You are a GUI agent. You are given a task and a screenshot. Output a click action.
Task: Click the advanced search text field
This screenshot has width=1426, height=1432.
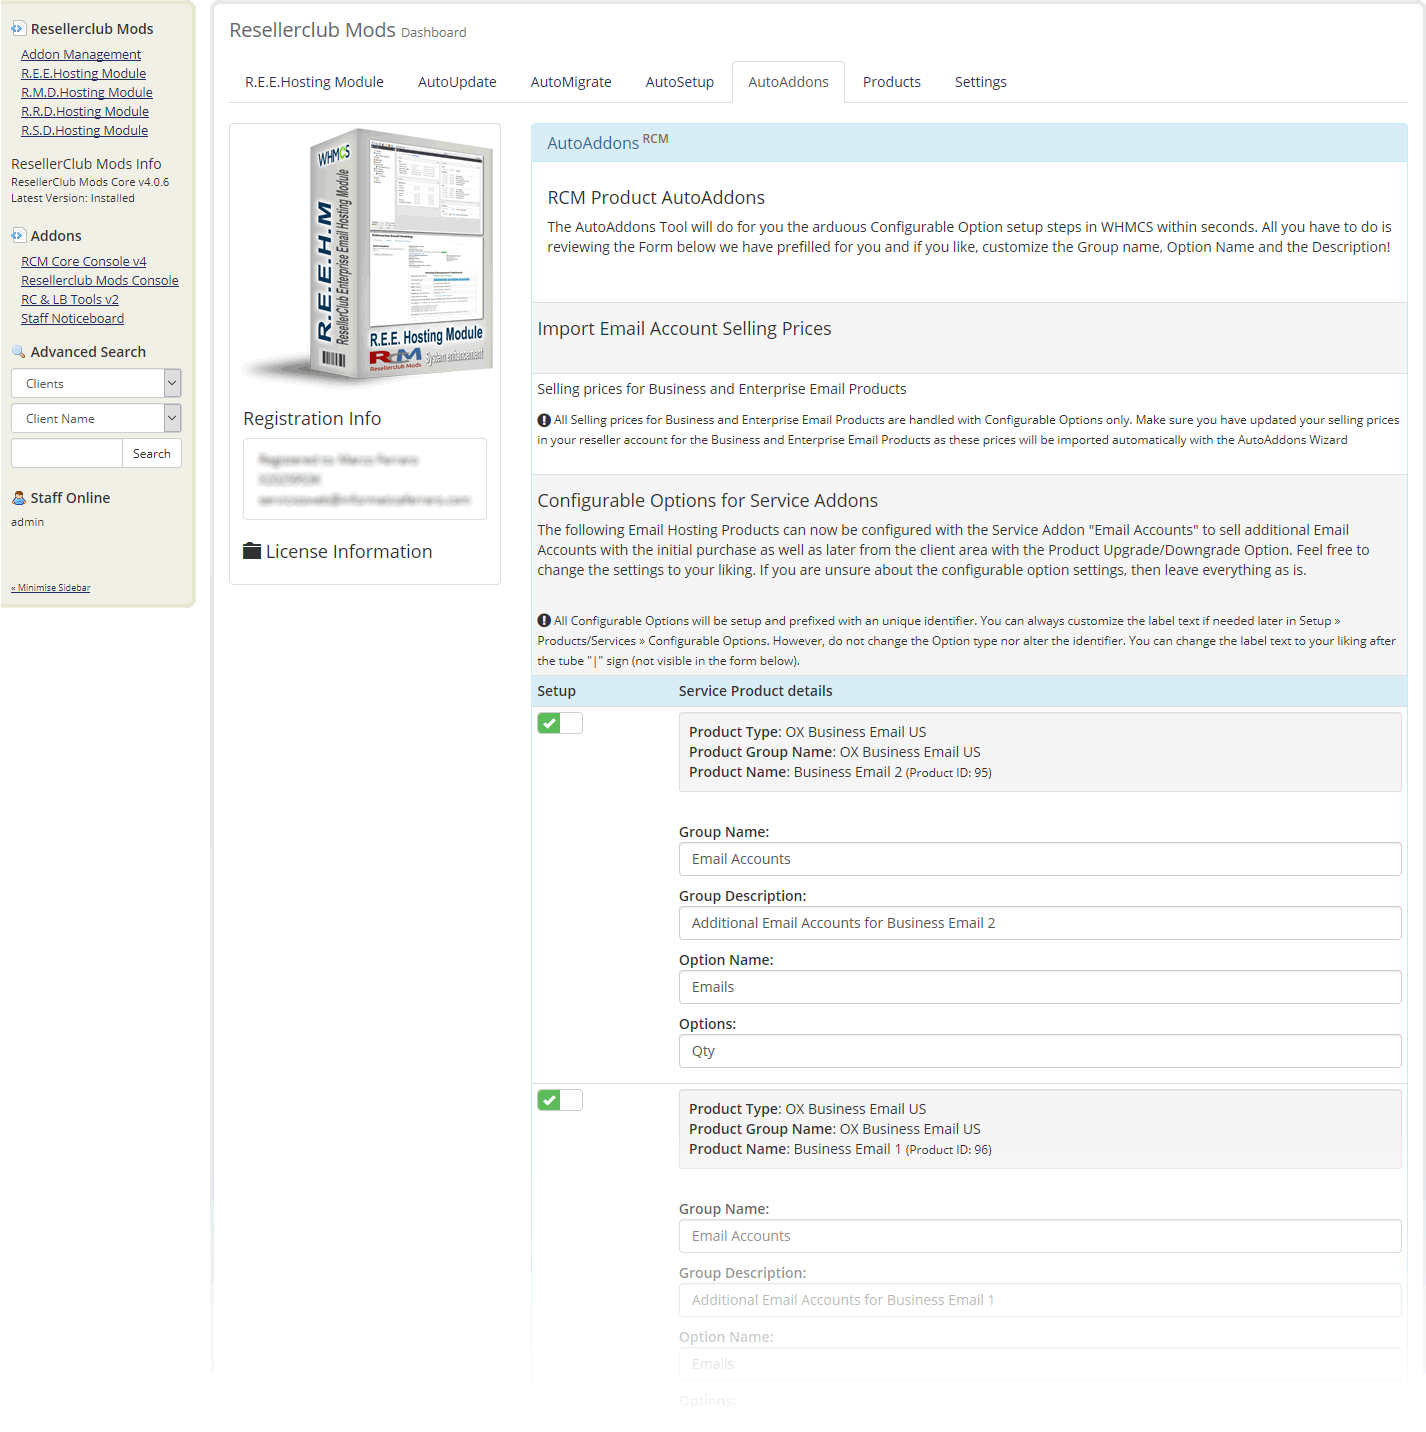pos(67,453)
